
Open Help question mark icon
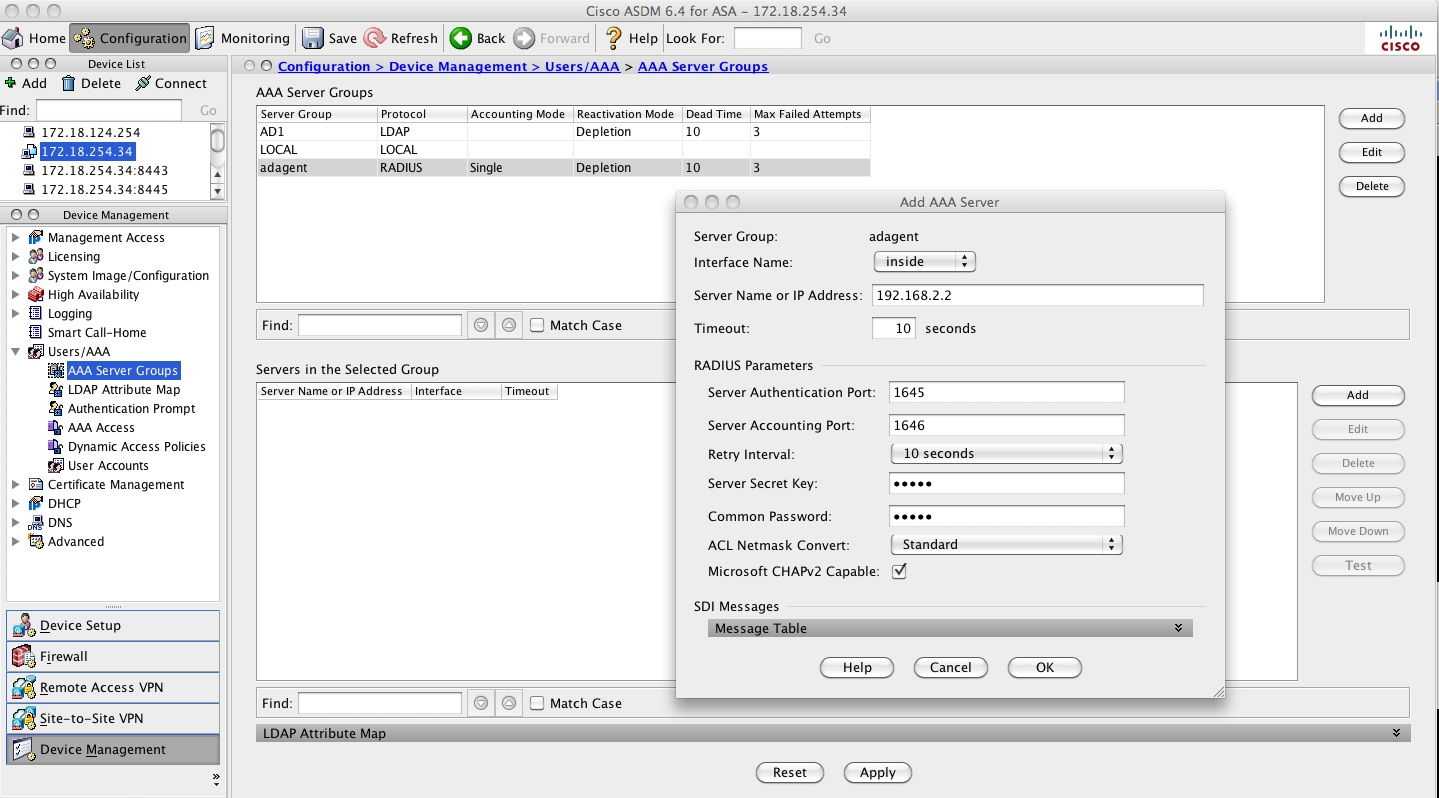tap(614, 38)
